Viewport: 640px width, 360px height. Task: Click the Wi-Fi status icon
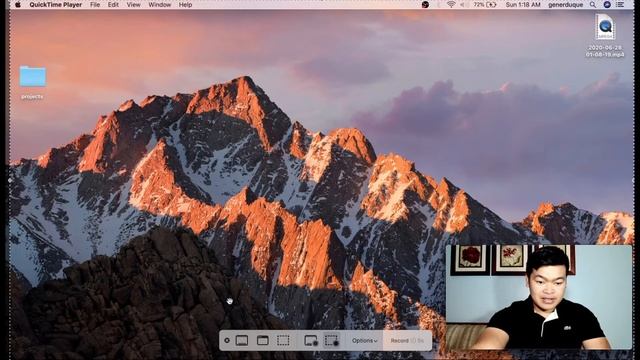(x=451, y=5)
